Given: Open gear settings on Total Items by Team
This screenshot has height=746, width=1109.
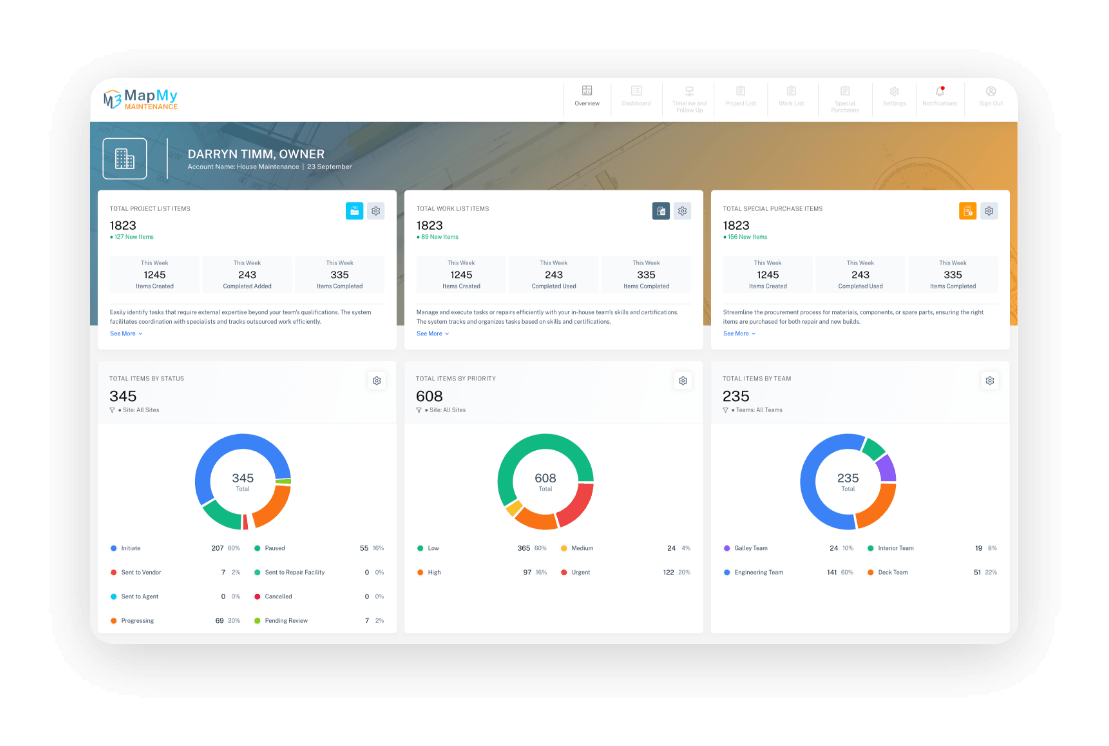Looking at the screenshot, I should click(990, 380).
